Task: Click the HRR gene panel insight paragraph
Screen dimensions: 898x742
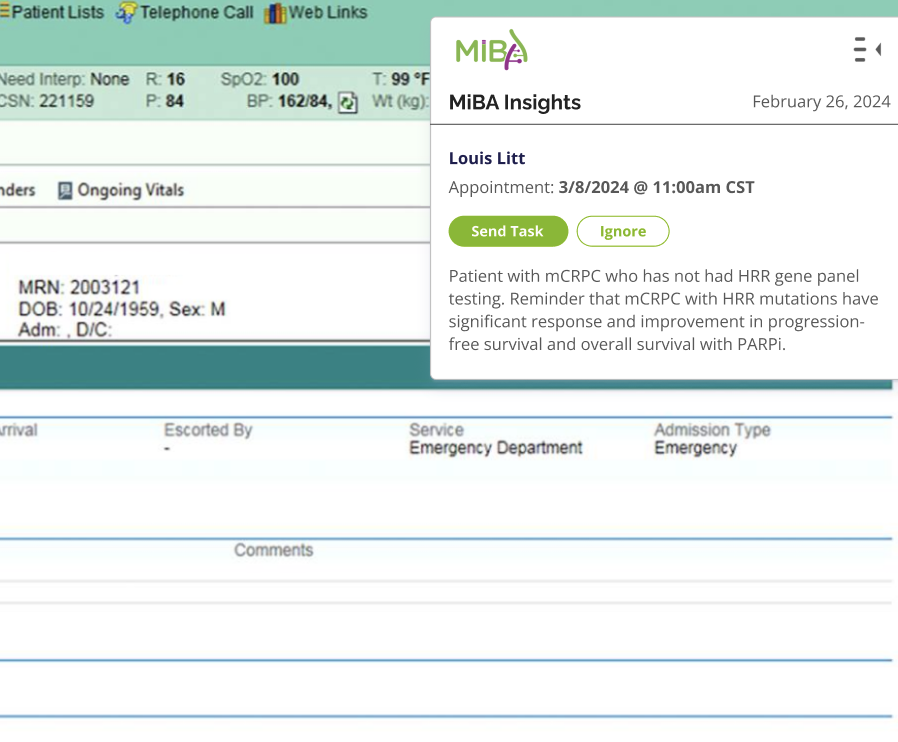Action: [x=663, y=310]
